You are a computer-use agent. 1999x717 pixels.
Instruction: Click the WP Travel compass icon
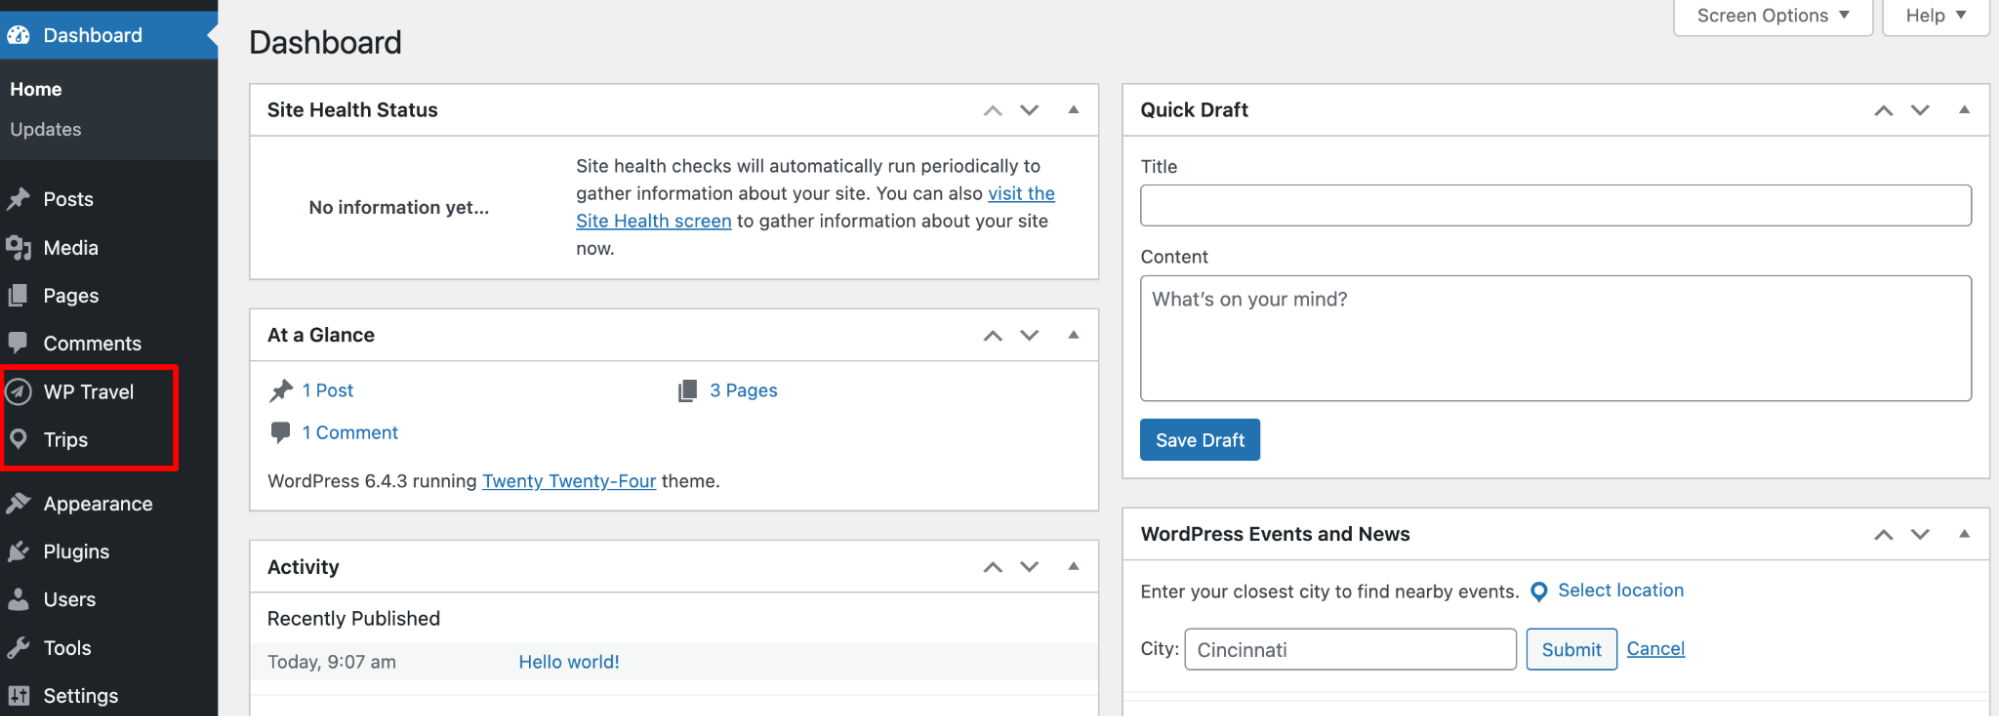tap(19, 392)
